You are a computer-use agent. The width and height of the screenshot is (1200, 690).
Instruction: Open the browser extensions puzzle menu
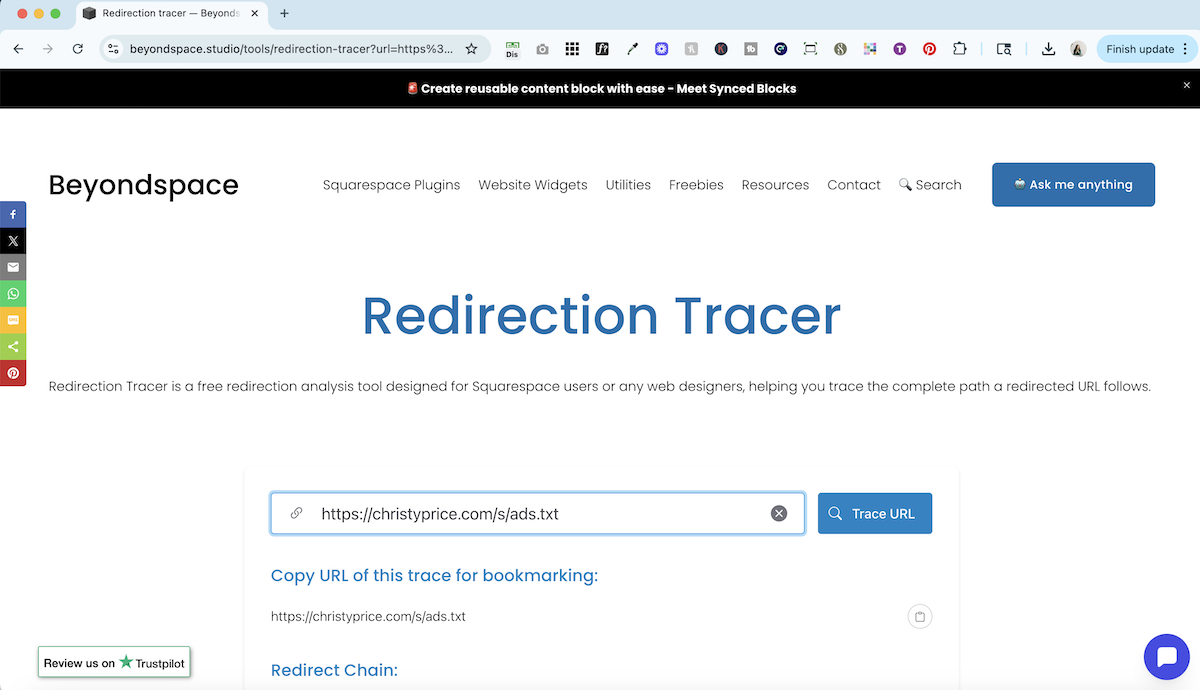(x=960, y=48)
